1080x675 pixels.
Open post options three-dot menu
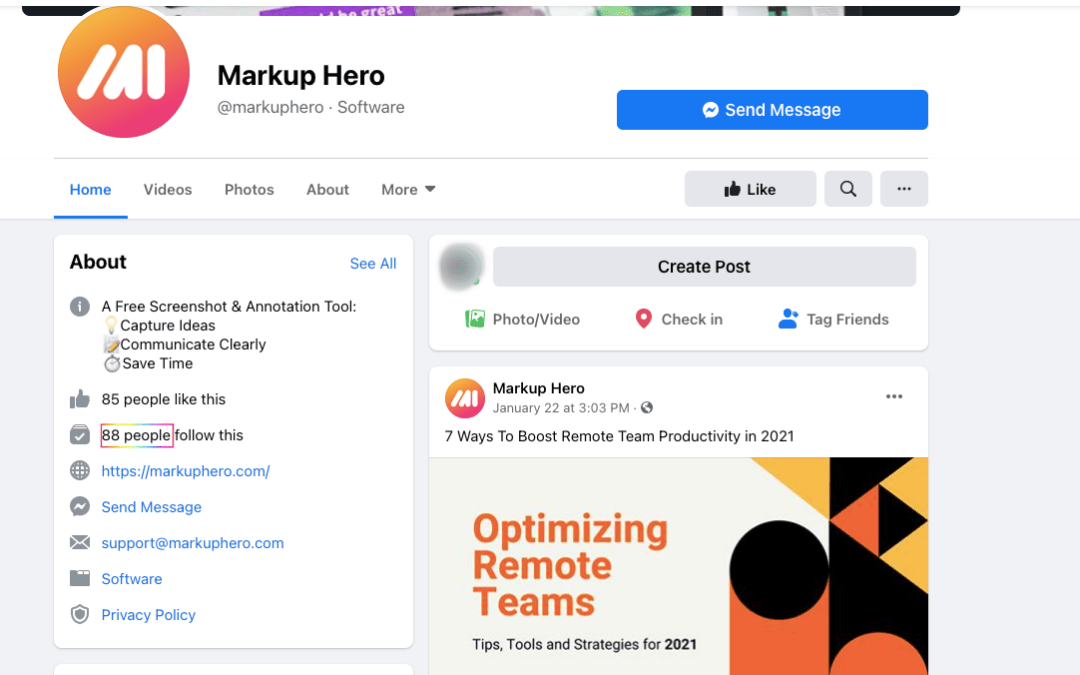[894, 397]
